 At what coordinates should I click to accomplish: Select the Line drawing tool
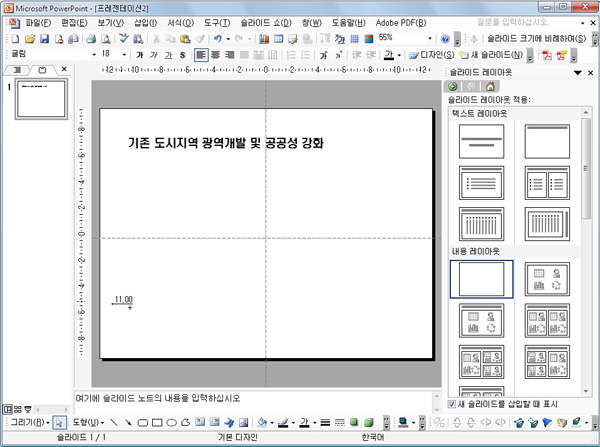click(x=113, y=422)
